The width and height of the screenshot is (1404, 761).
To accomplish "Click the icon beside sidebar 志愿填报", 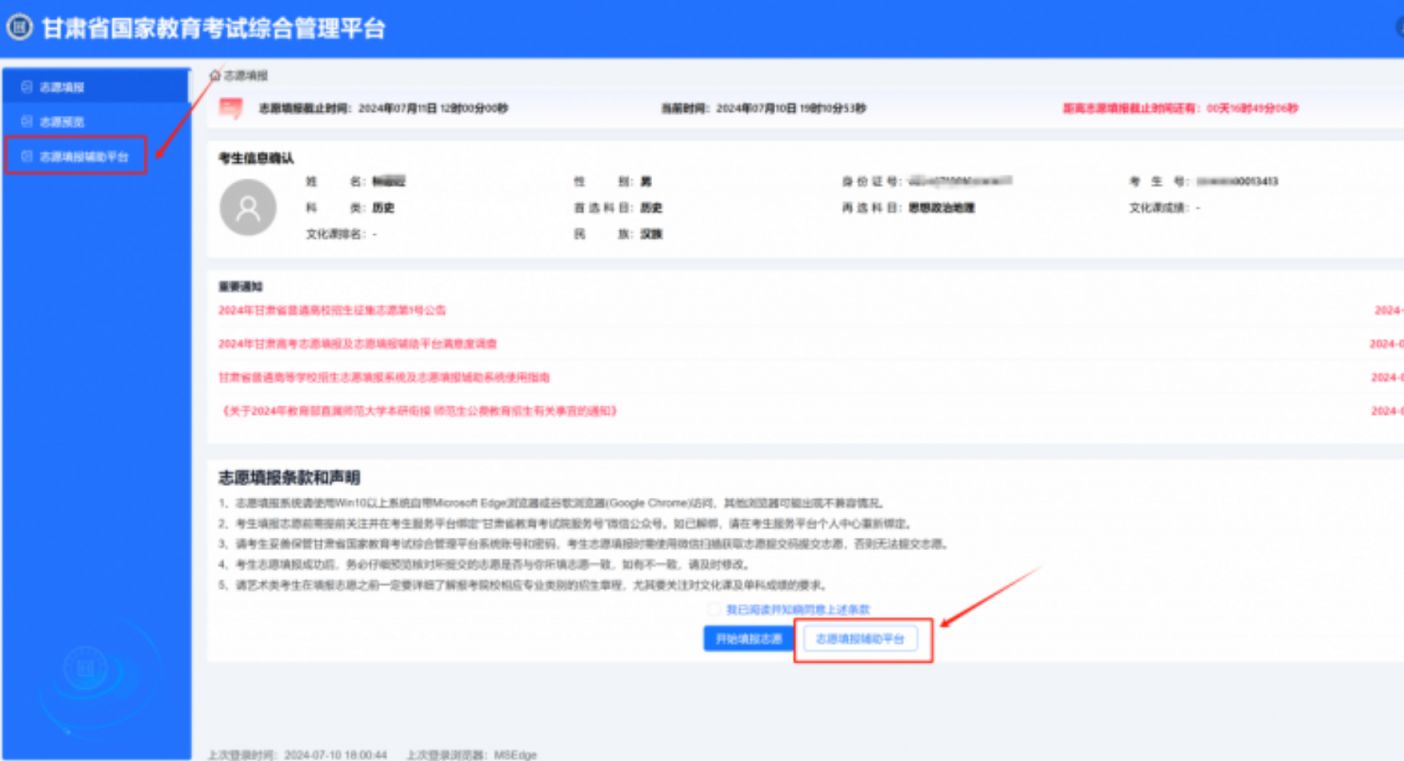I will (27, 87).
